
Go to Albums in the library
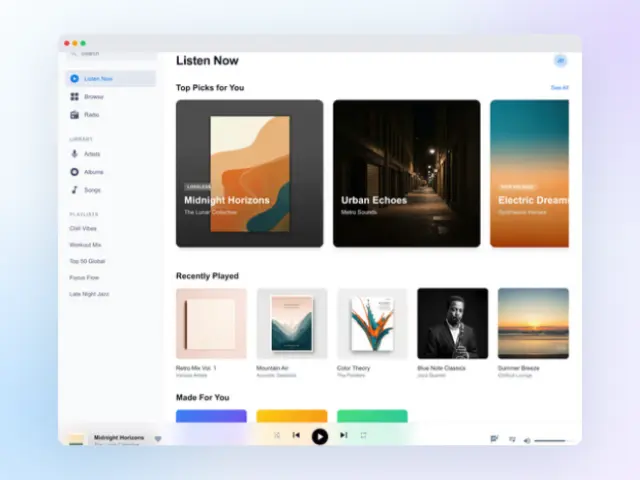click(111, 172)
